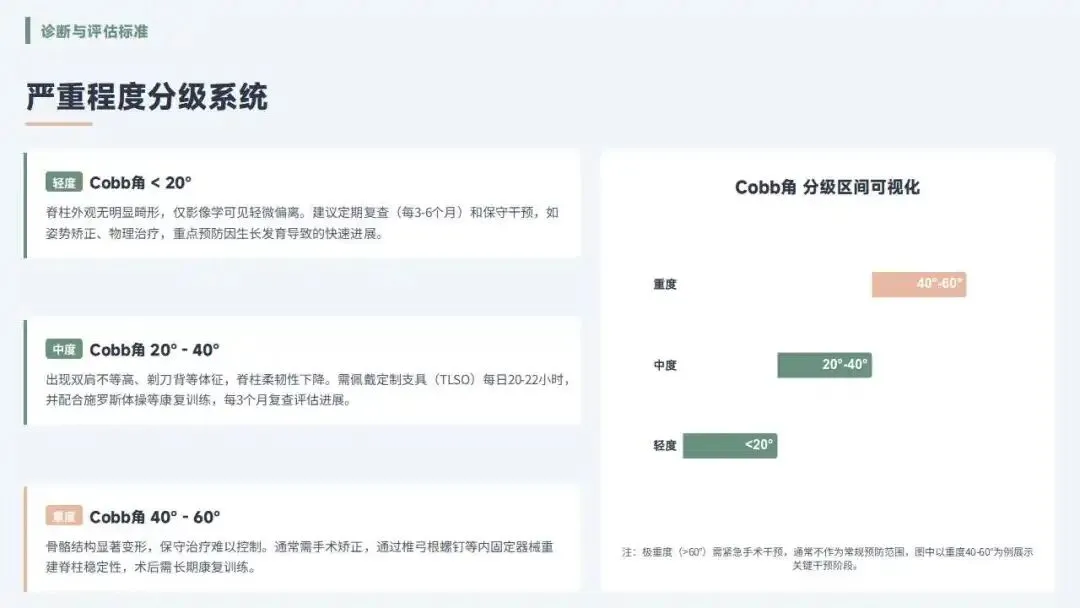Viewport: 1080px width, 608px height.
Task: Click the Cobb角 分级区间可视化 chart title
Action: point(827,187)
